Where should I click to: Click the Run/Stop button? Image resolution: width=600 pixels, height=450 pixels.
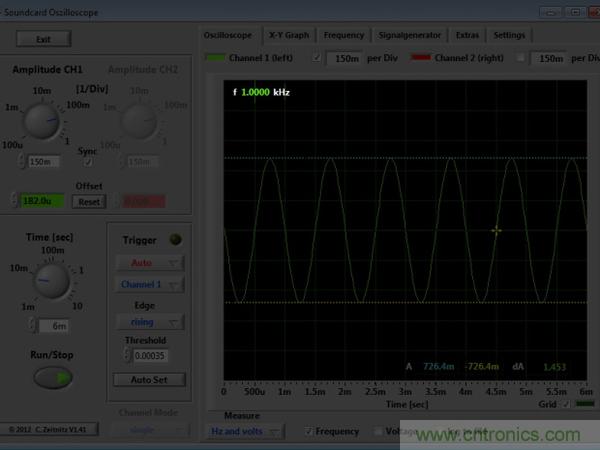(x=54, y=377)
